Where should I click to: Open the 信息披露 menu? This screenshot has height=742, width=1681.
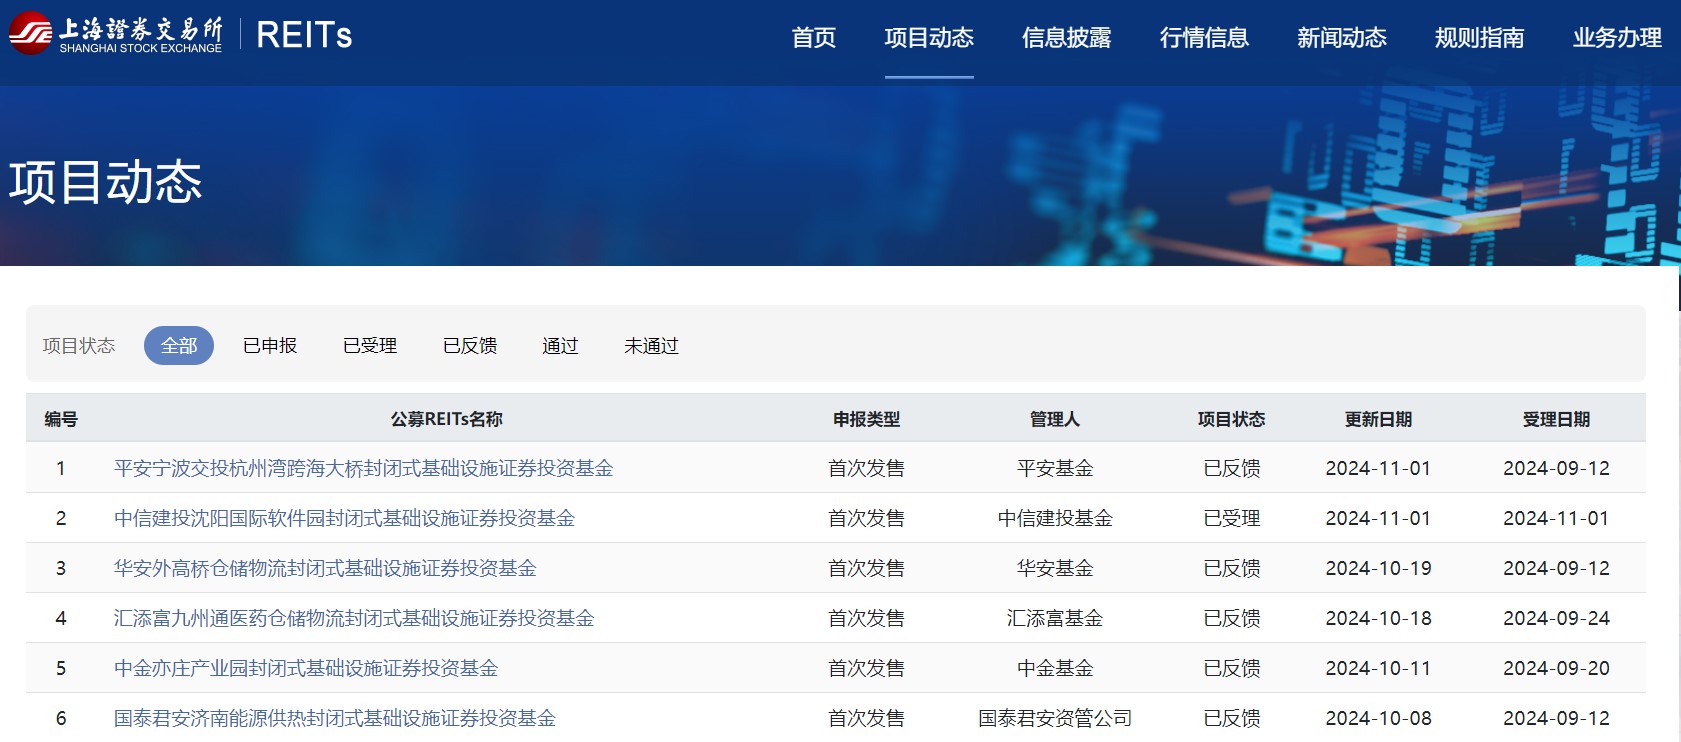point(1067,38)
